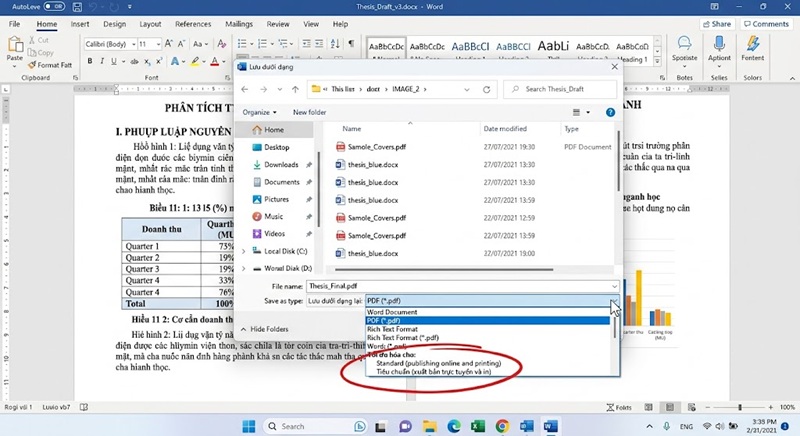Open the address bar history dropdown
This screenshot has height=436, width=800.
[x=467, y=89]
